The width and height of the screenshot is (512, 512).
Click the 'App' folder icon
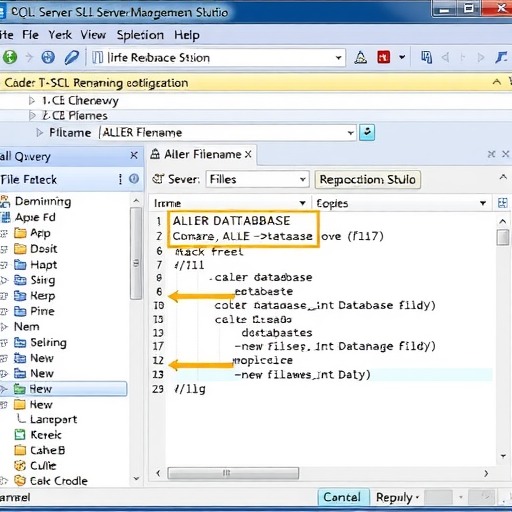click(x=20, y=233)
